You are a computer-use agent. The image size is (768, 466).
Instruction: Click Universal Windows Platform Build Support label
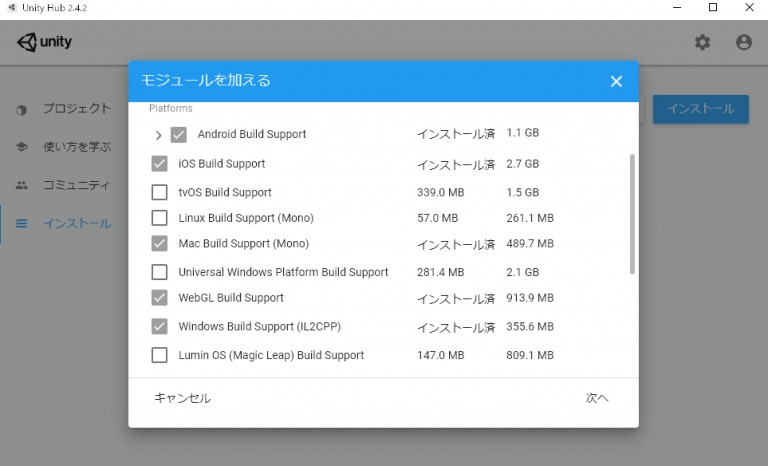point(283,272)
